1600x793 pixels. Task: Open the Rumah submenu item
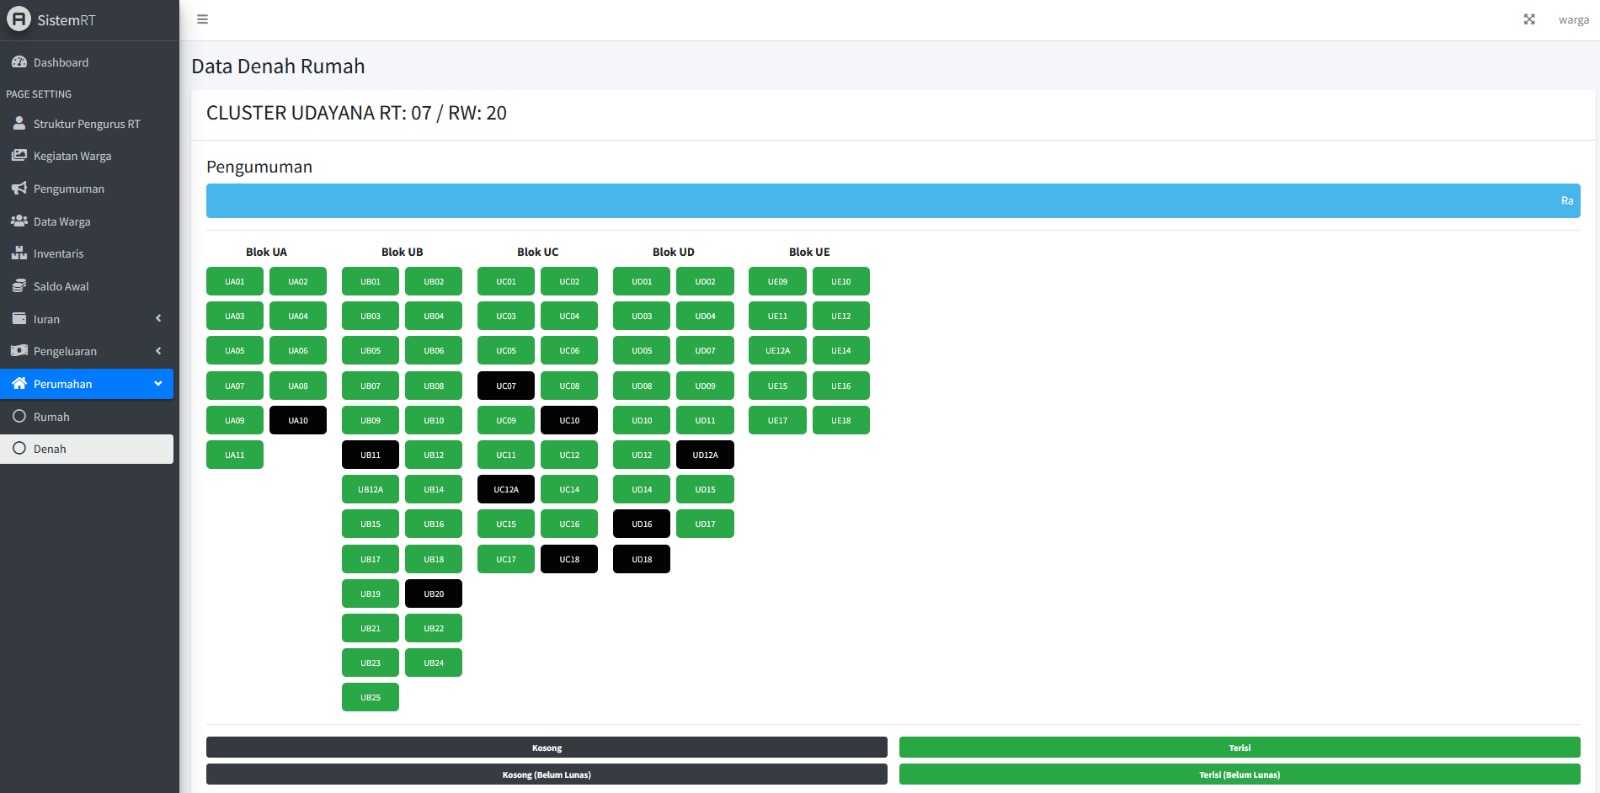pyautogui.click(x=87, y=417)
